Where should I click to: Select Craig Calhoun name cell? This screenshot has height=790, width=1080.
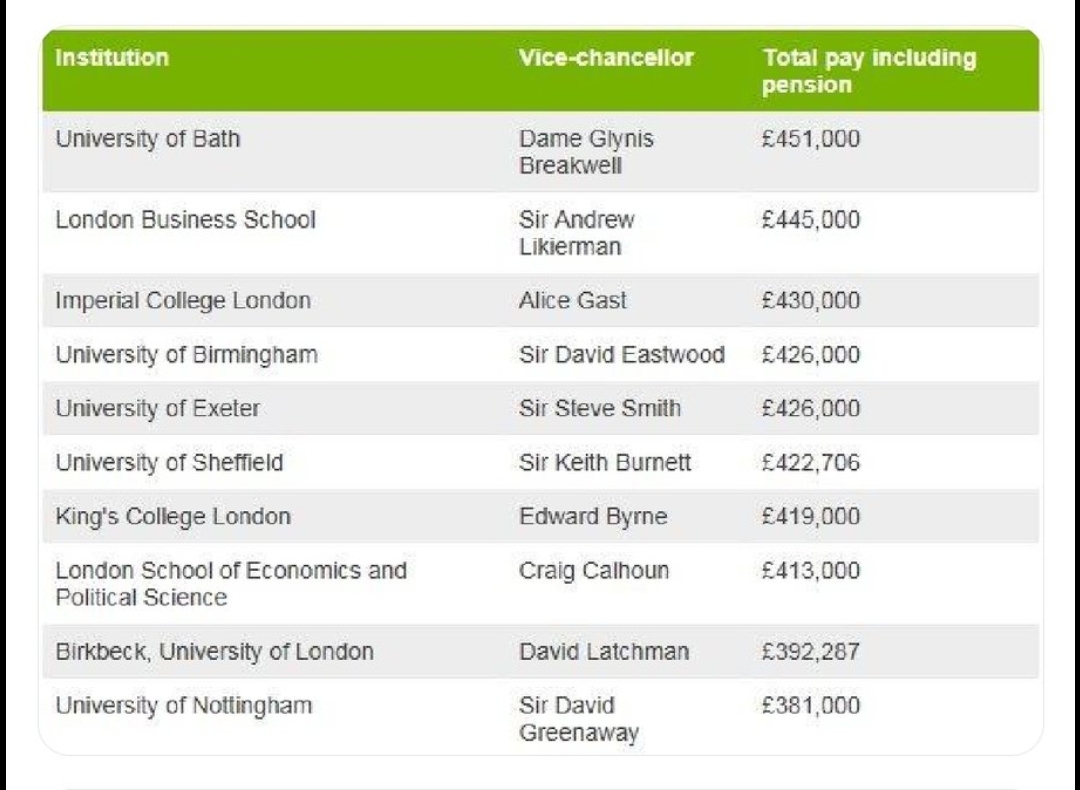click(594, 570)
